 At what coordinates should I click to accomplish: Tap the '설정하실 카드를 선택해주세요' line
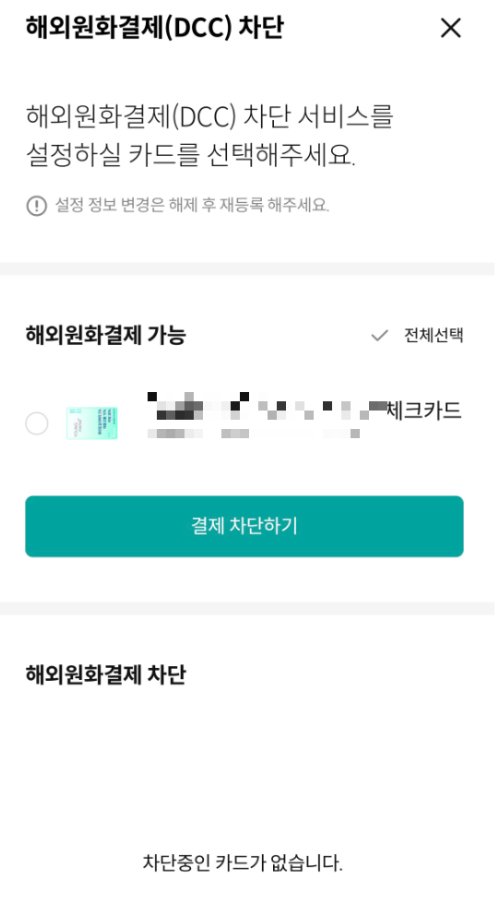(x=191, y=156)
